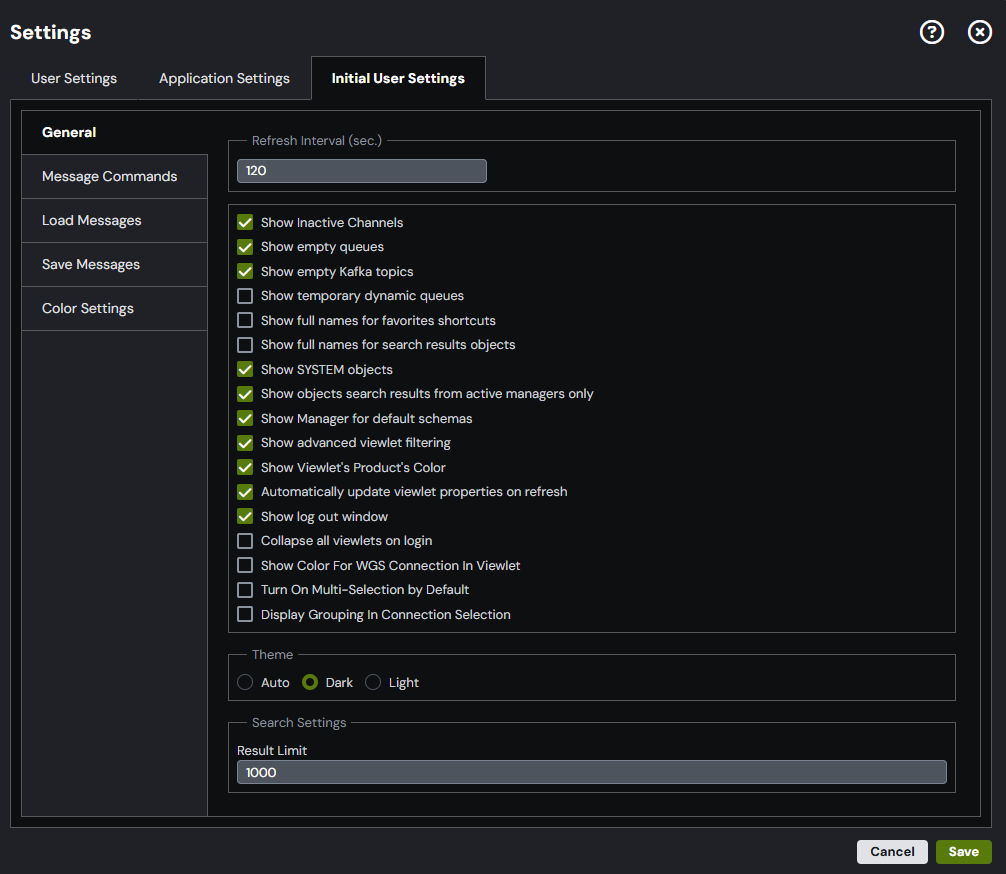
Task: Select the General section
Action: 115,132
